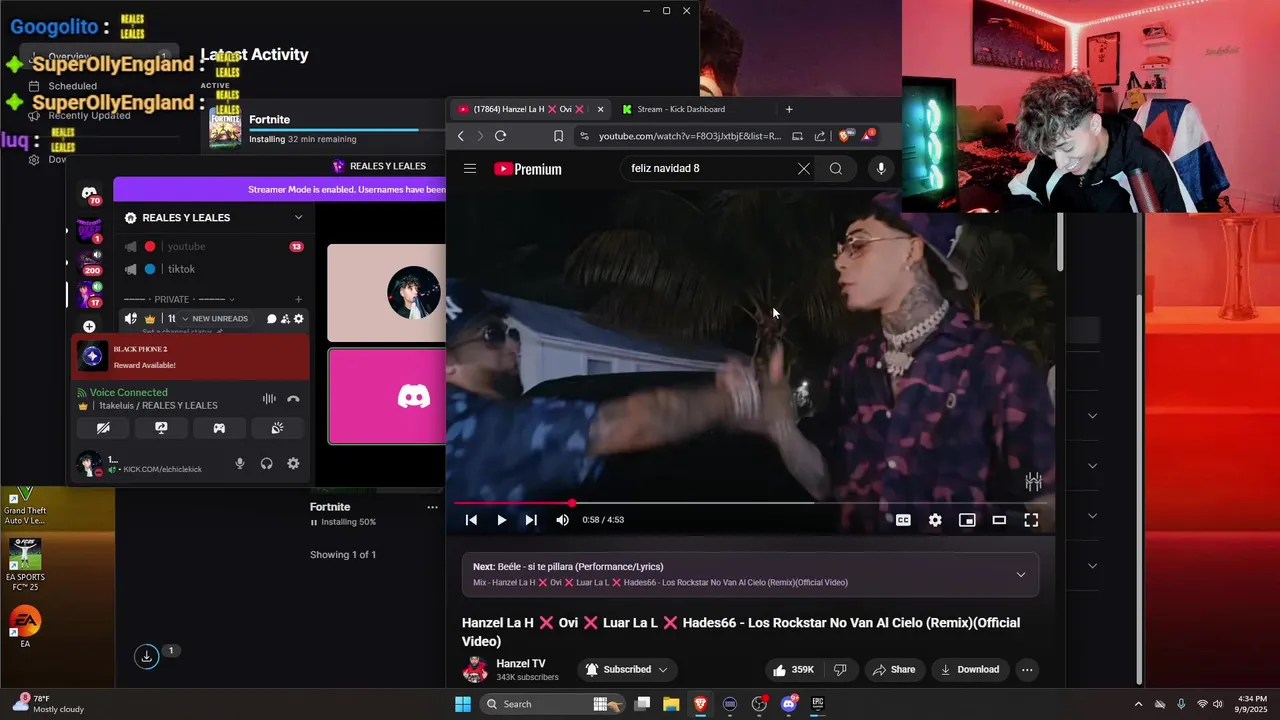This screenshot has height=720, width=1280.
Task: Expand the Next up mix panel
Action: 1020,574
